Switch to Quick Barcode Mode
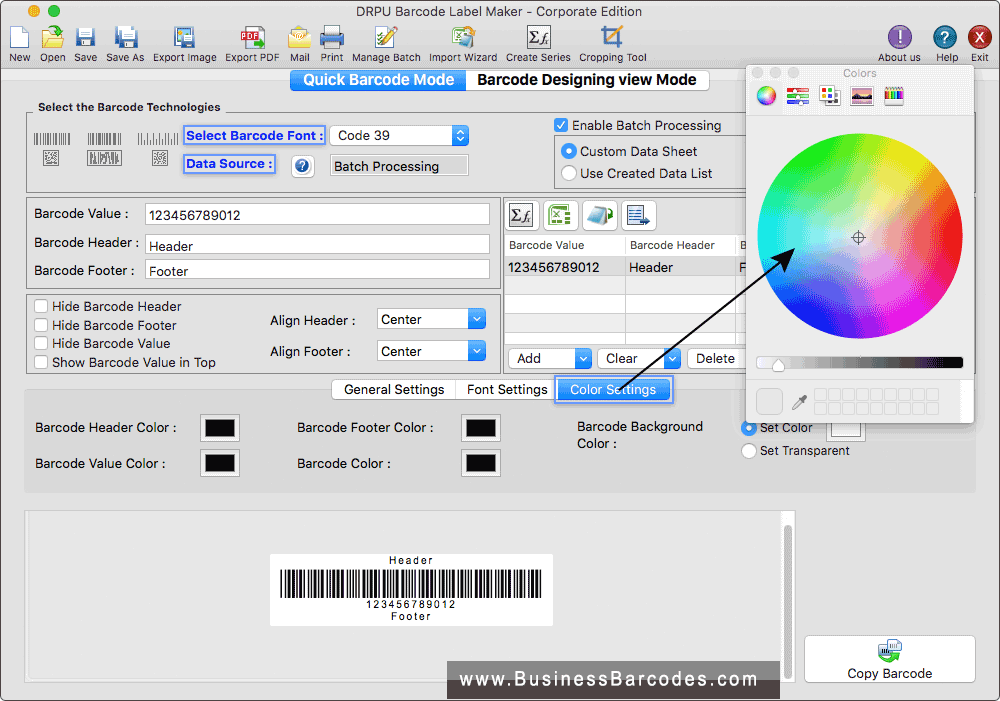The width and height of the screenshot is (1000, 701). tap(378, 80)
